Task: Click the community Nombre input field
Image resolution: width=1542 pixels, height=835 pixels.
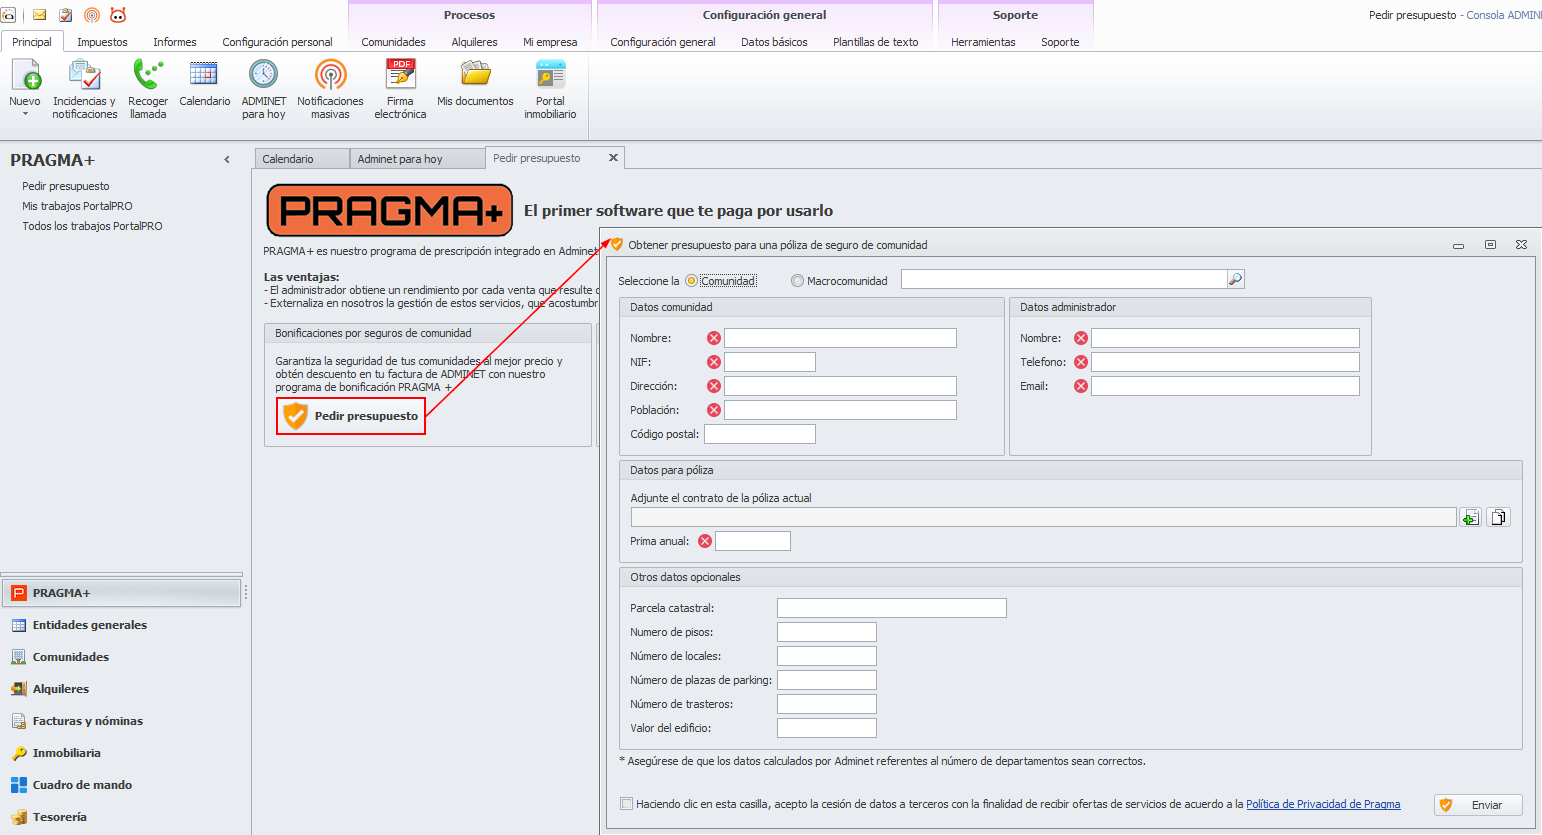Action: [x=840, y=338]
